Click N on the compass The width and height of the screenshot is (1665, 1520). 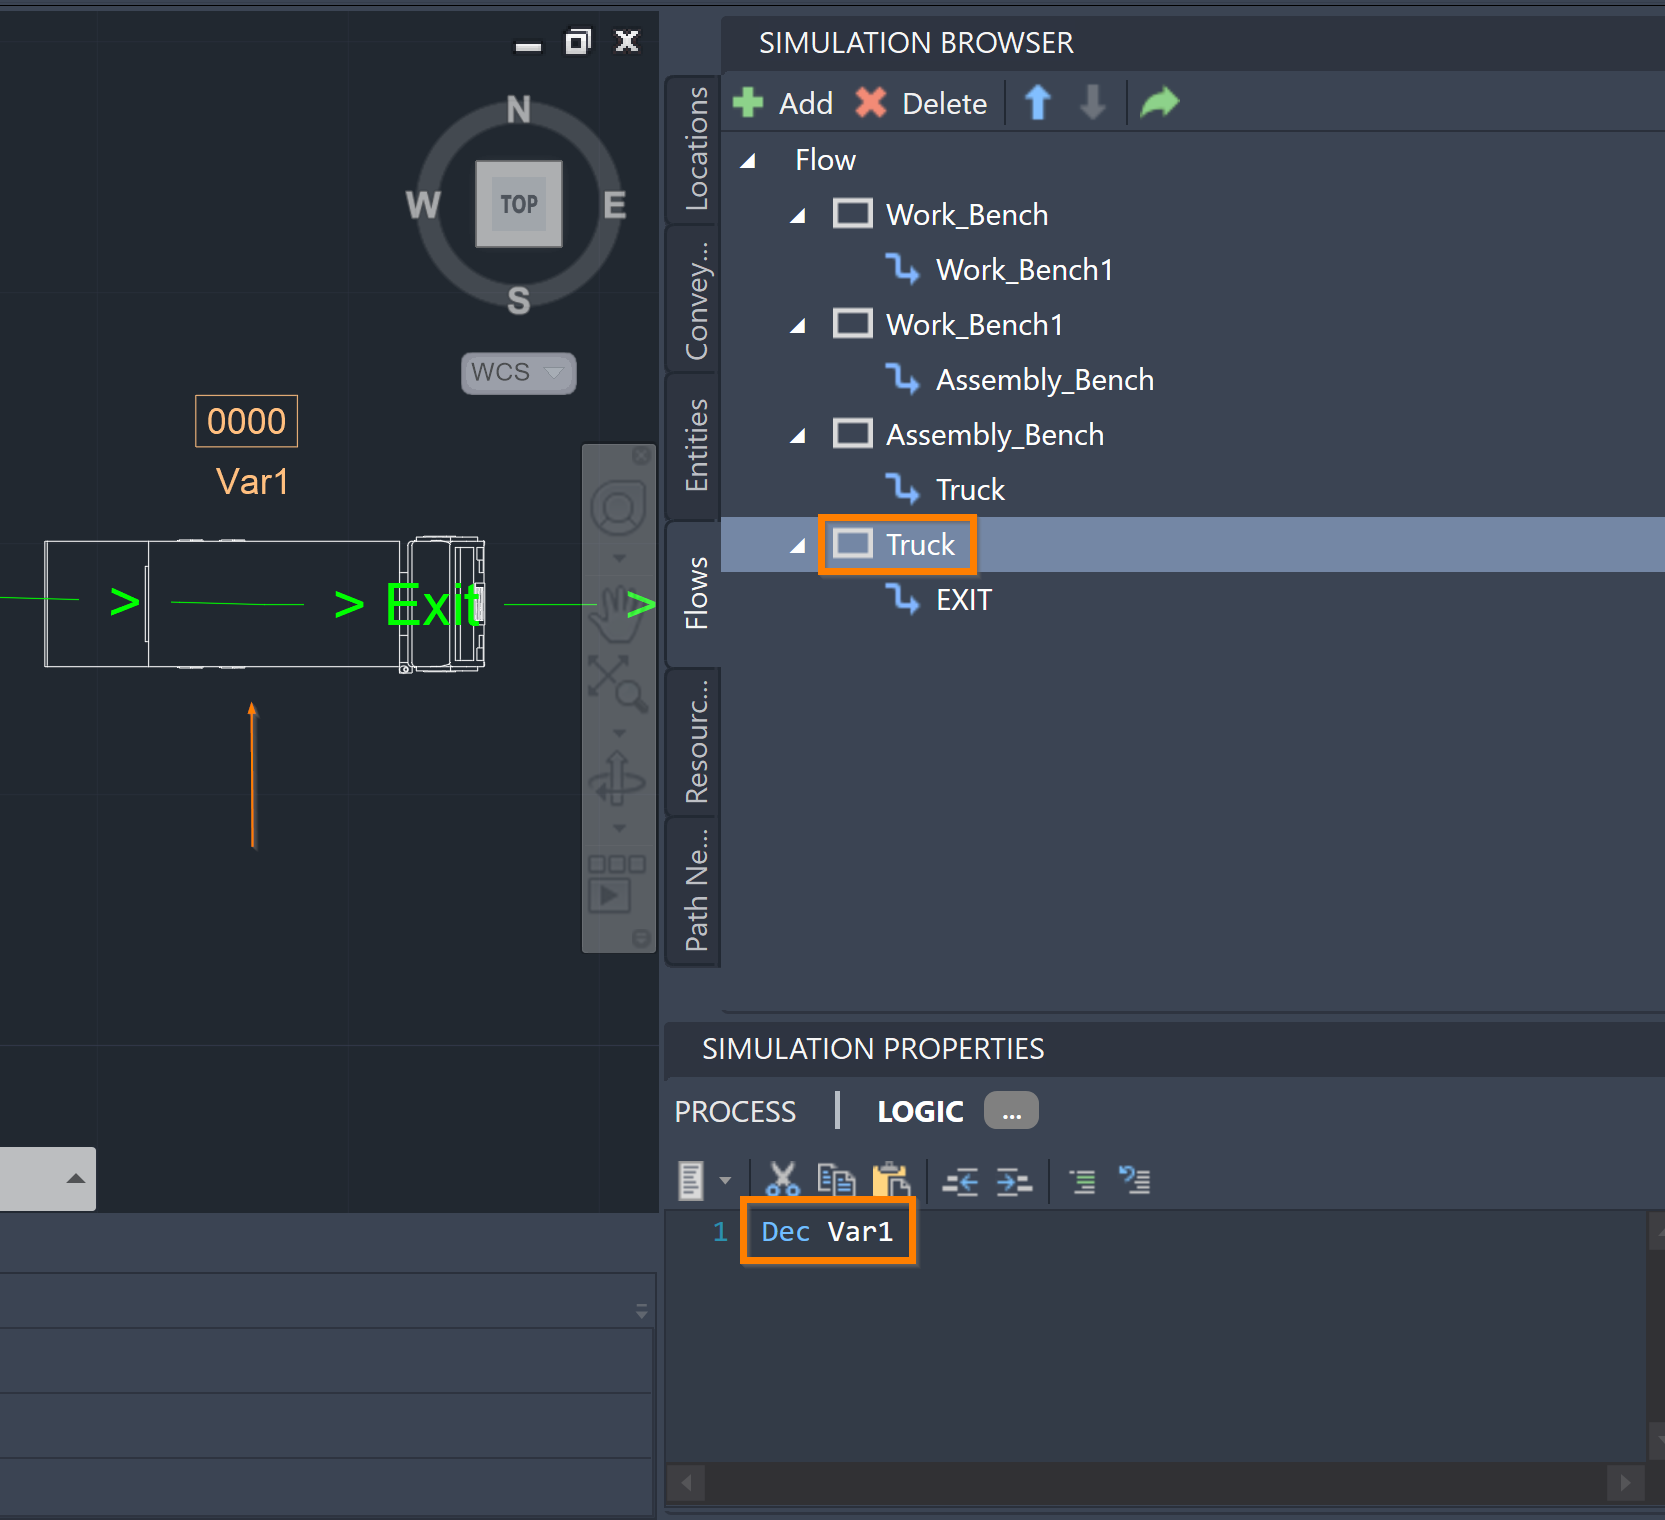(x=518, y=109)
